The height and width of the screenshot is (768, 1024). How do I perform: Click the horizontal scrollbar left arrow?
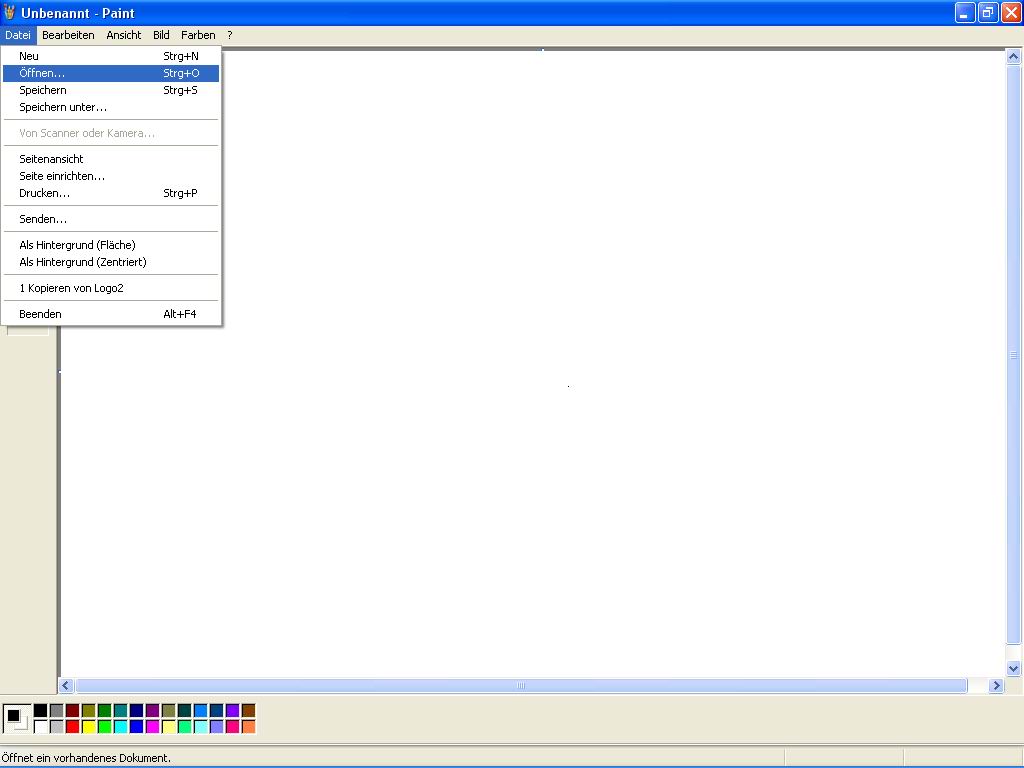click(66, 685)
